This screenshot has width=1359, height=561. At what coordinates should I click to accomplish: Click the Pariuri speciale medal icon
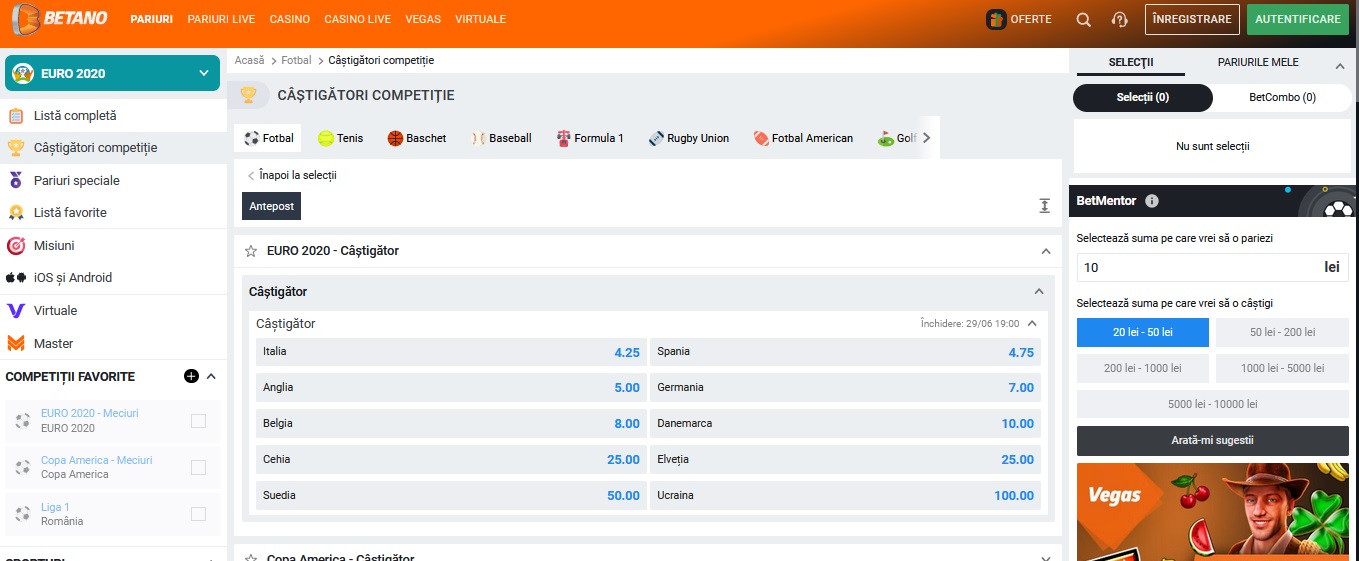pyautogui.click(x=16, y=181)
